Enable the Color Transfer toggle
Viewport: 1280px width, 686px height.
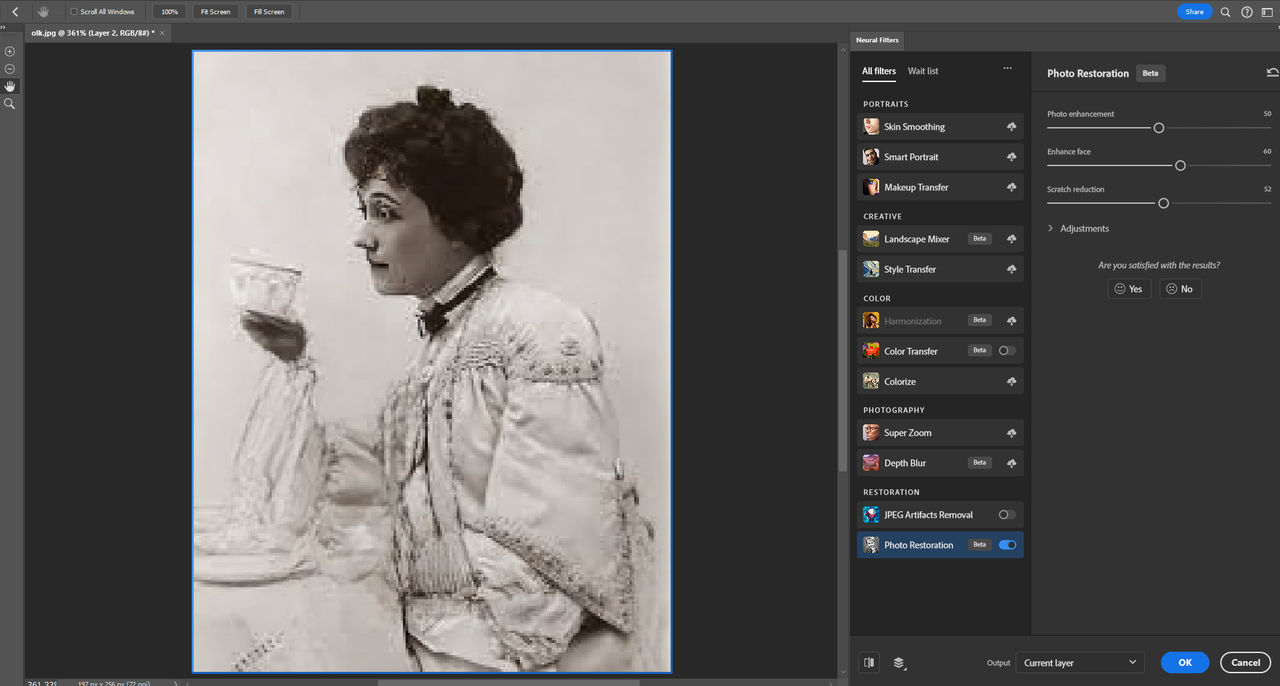coord(1007,351)
